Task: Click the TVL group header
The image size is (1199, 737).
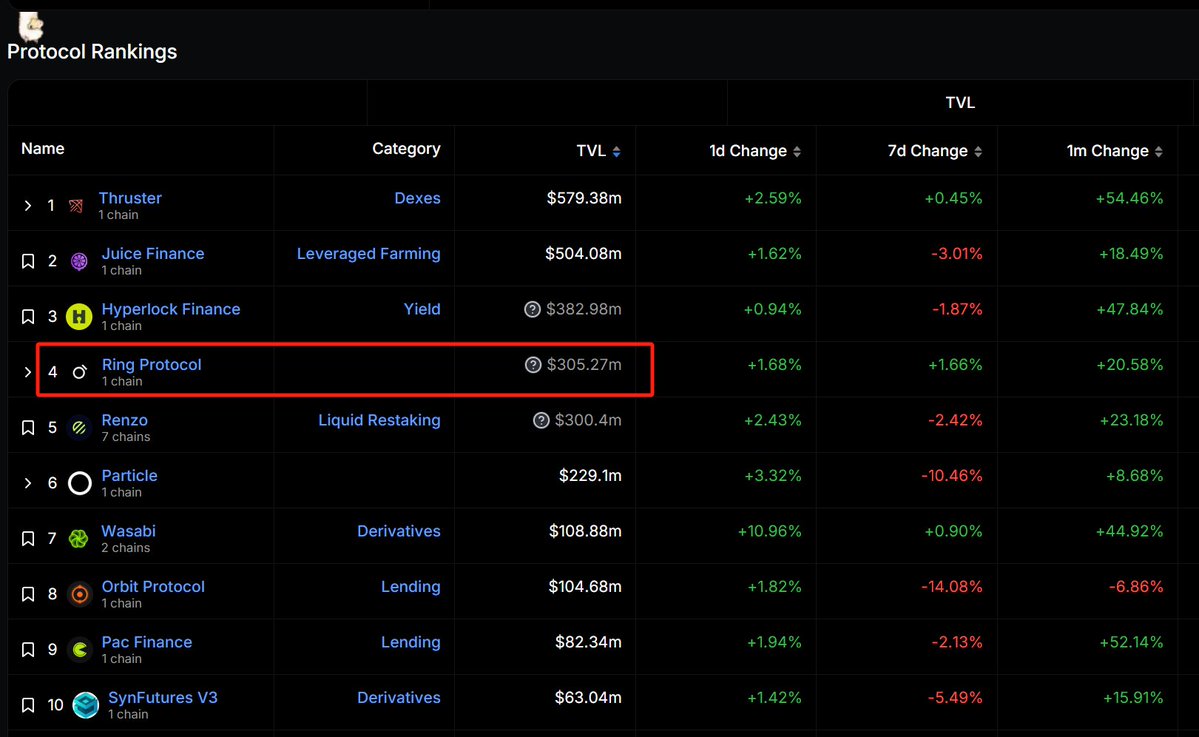Action: [x=960, y=102]
